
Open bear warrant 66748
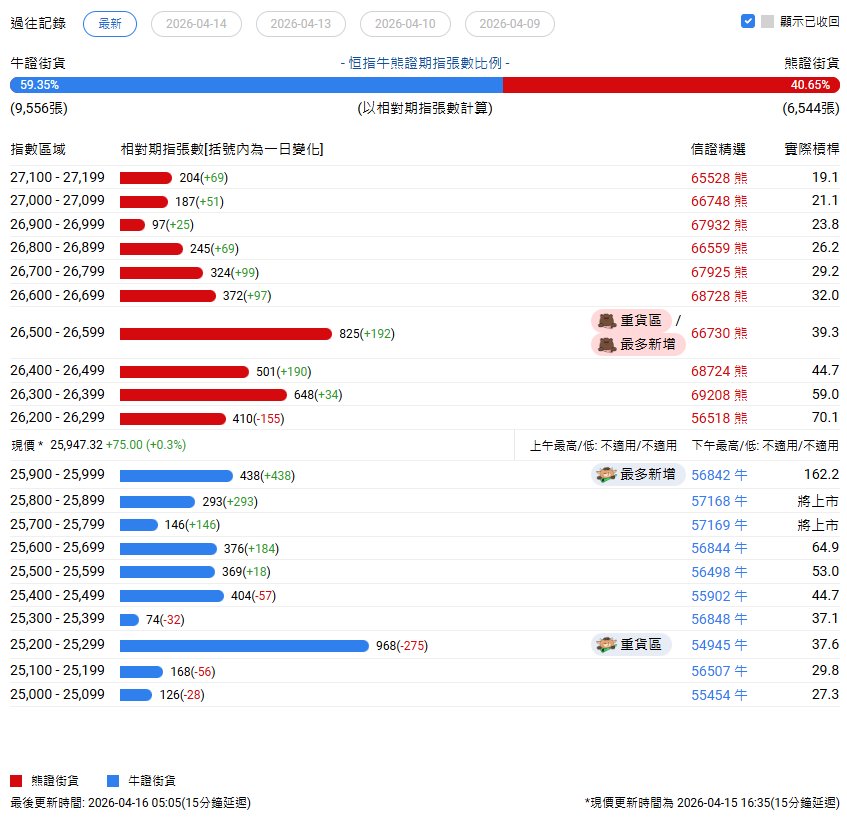[x=719, y=201]
